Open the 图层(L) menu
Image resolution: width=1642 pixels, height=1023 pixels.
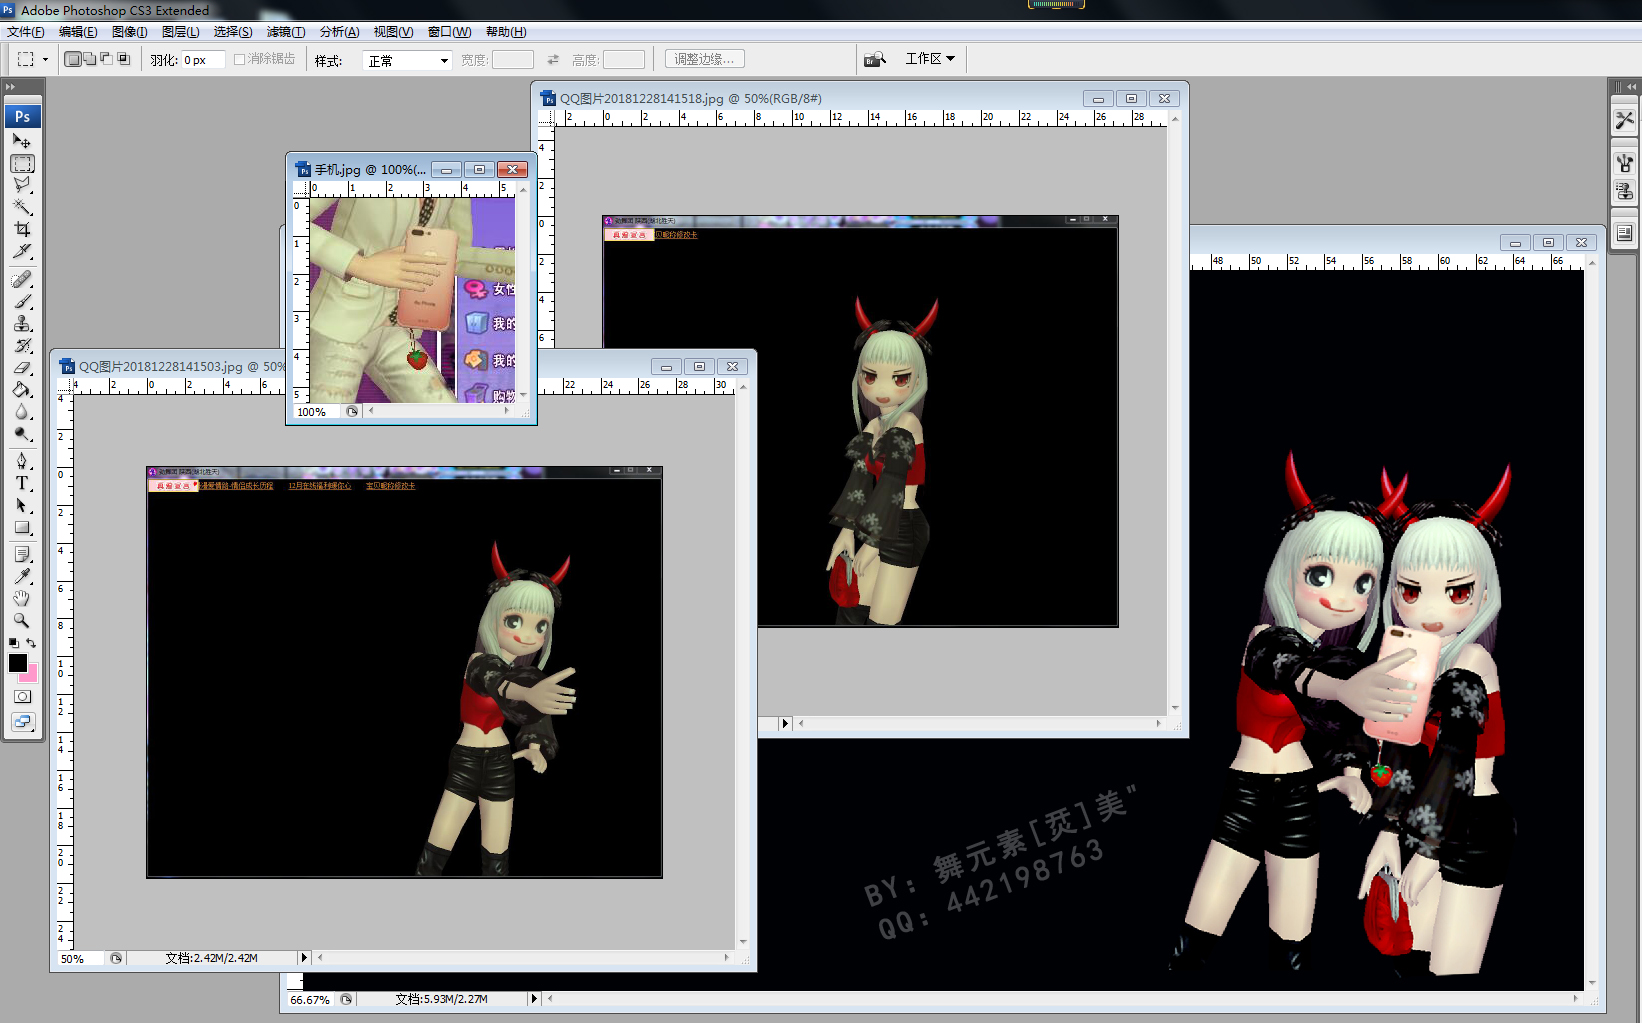[180, 32]
